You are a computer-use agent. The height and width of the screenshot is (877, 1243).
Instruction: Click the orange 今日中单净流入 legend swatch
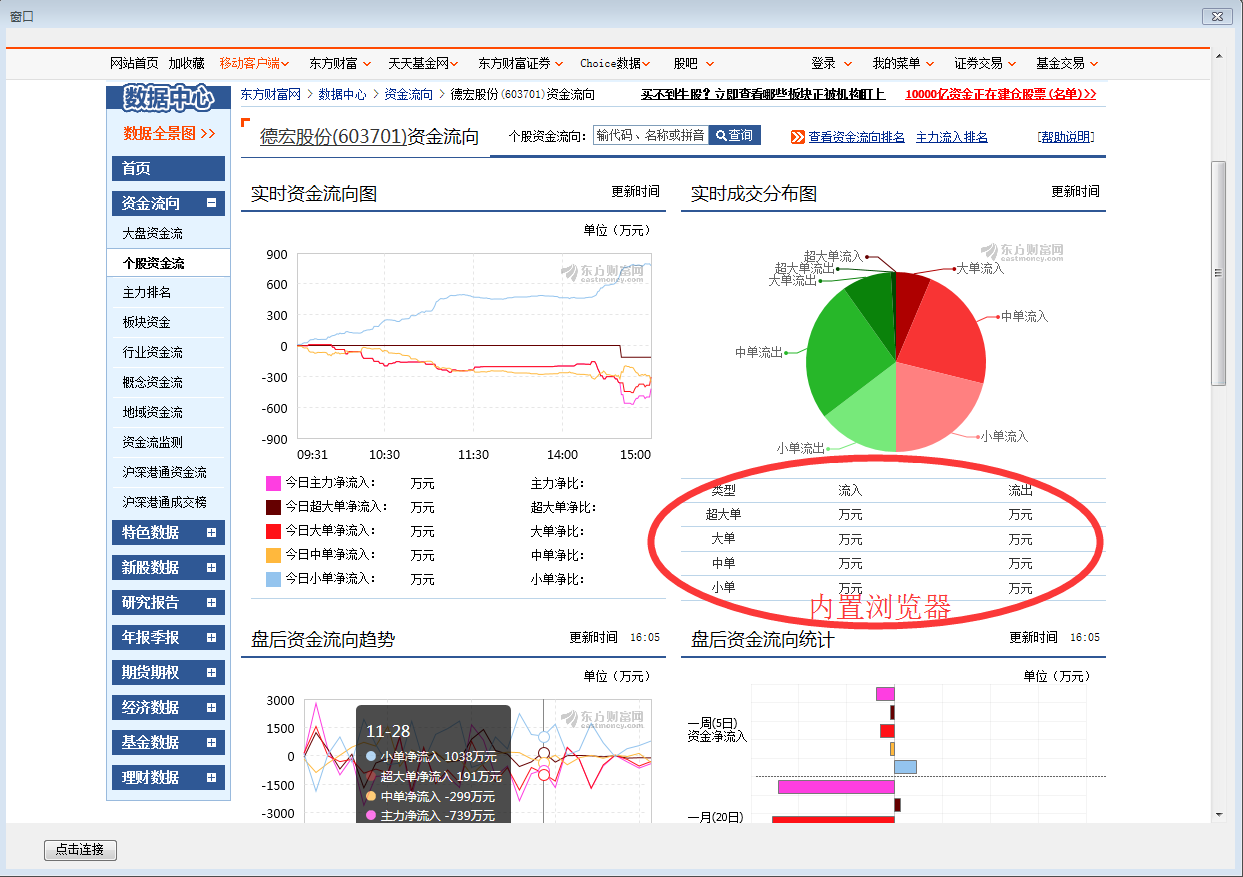pos(274,555)
